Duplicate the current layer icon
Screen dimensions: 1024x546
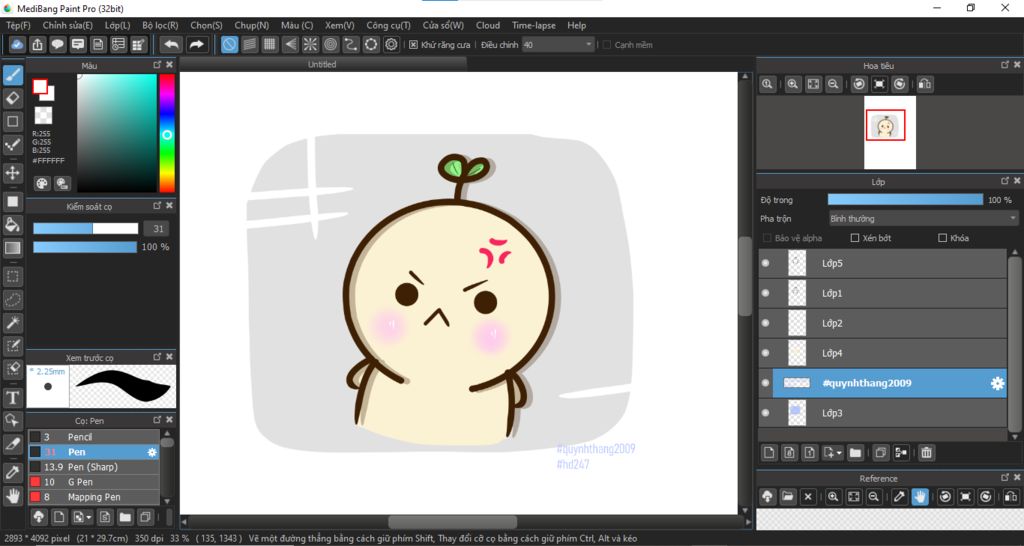[880, 452]
